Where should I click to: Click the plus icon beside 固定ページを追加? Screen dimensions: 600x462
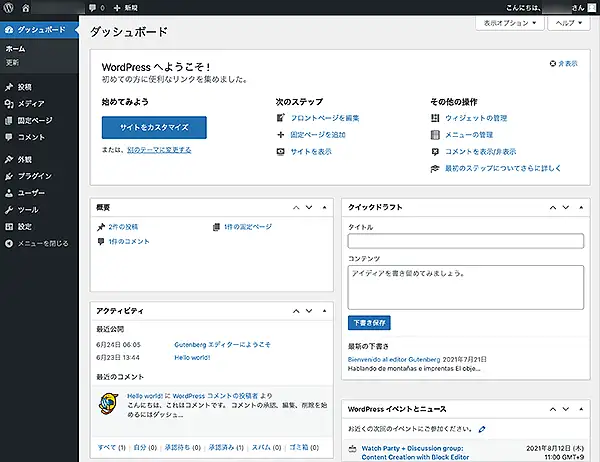pyautogui.click(x=281, y=135)
